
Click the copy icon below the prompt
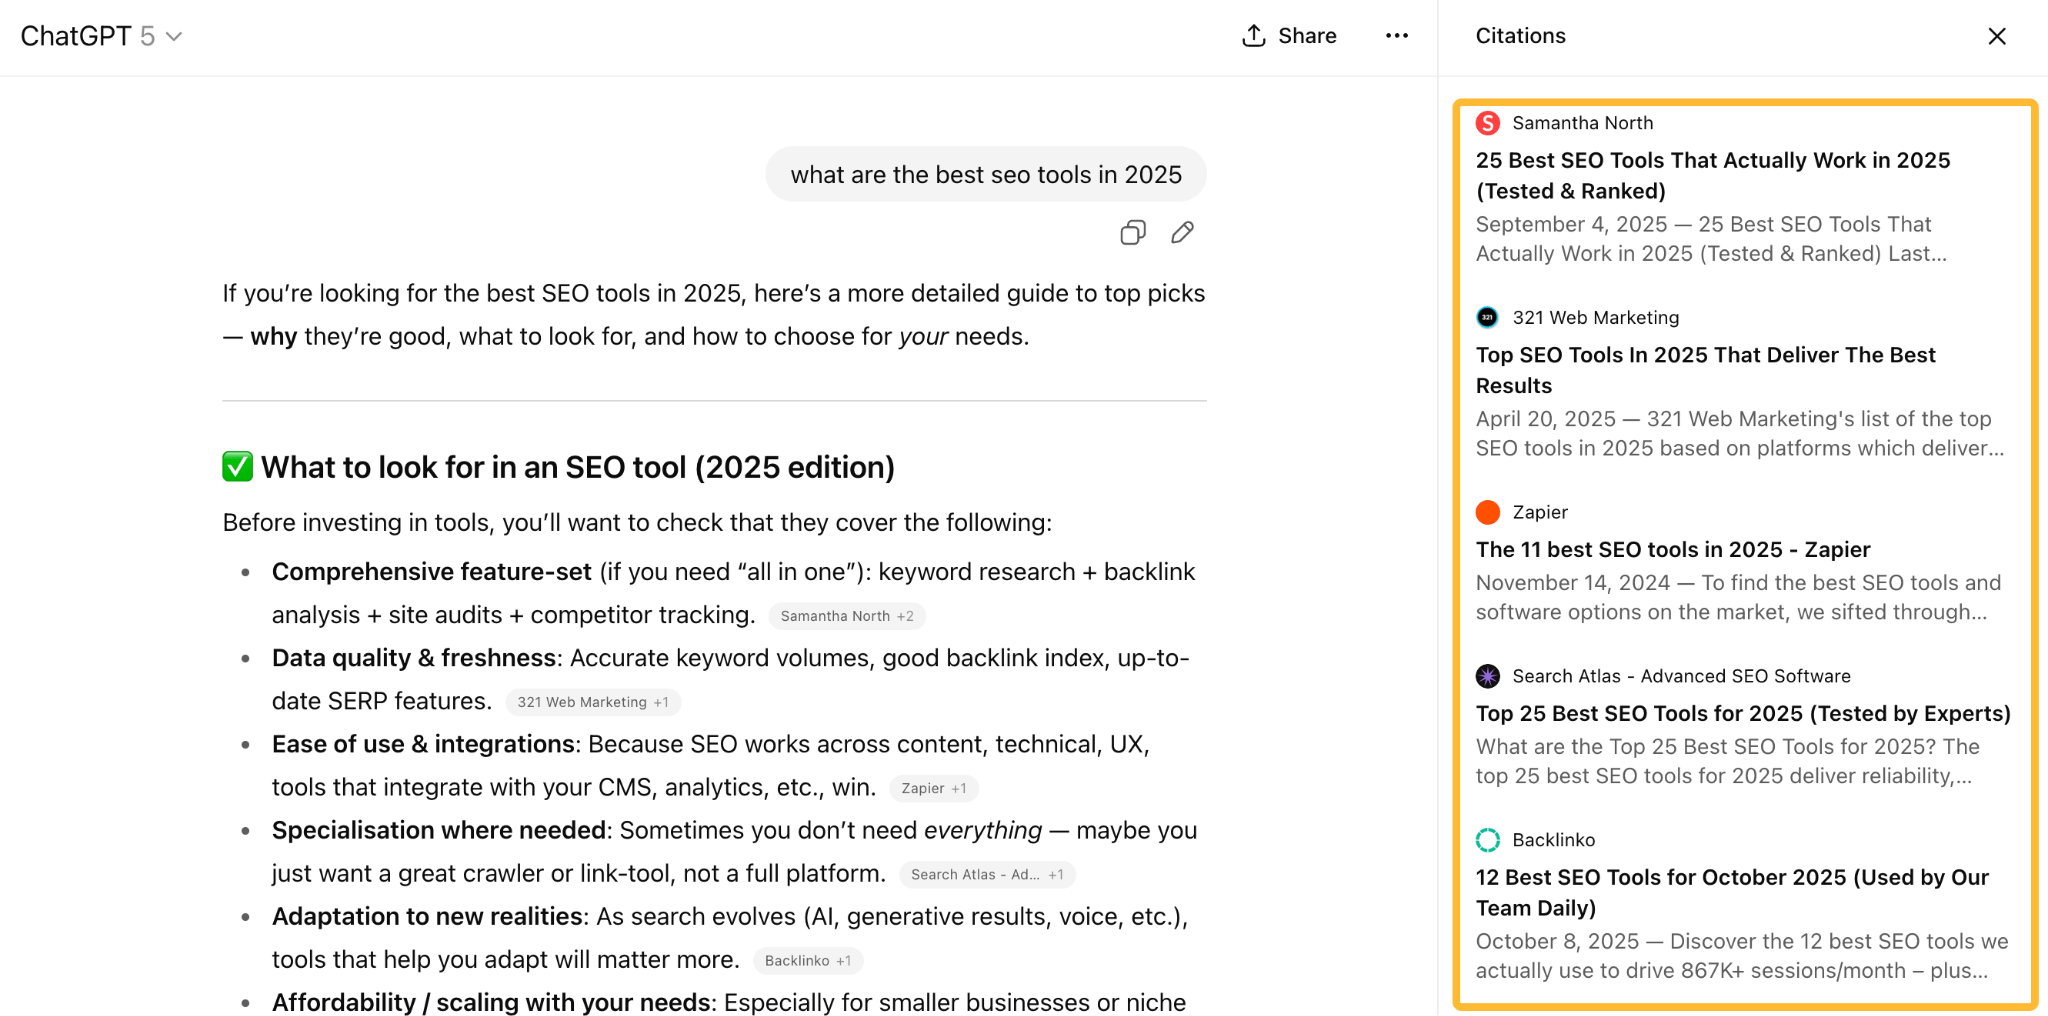click(1131, 232)
